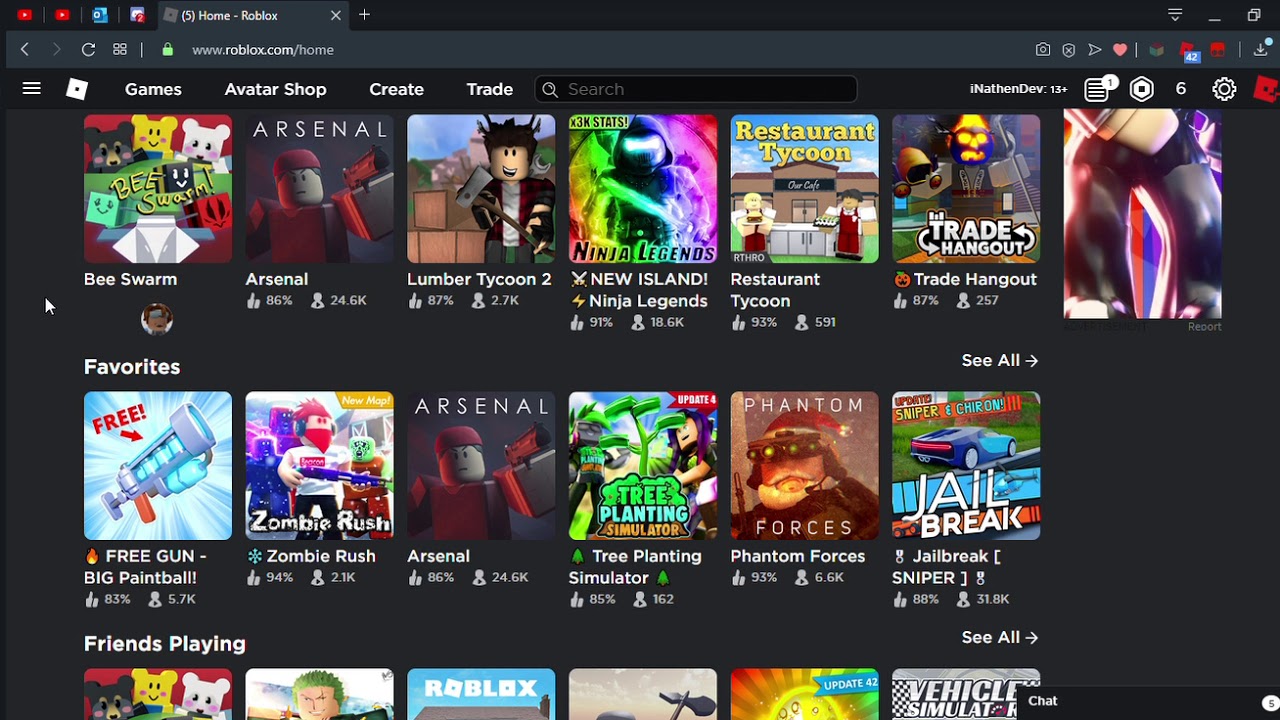Open Ninja Legends game thumbnail
Viewport: 1280px width, 720px height.
click(x=643, y=189)
